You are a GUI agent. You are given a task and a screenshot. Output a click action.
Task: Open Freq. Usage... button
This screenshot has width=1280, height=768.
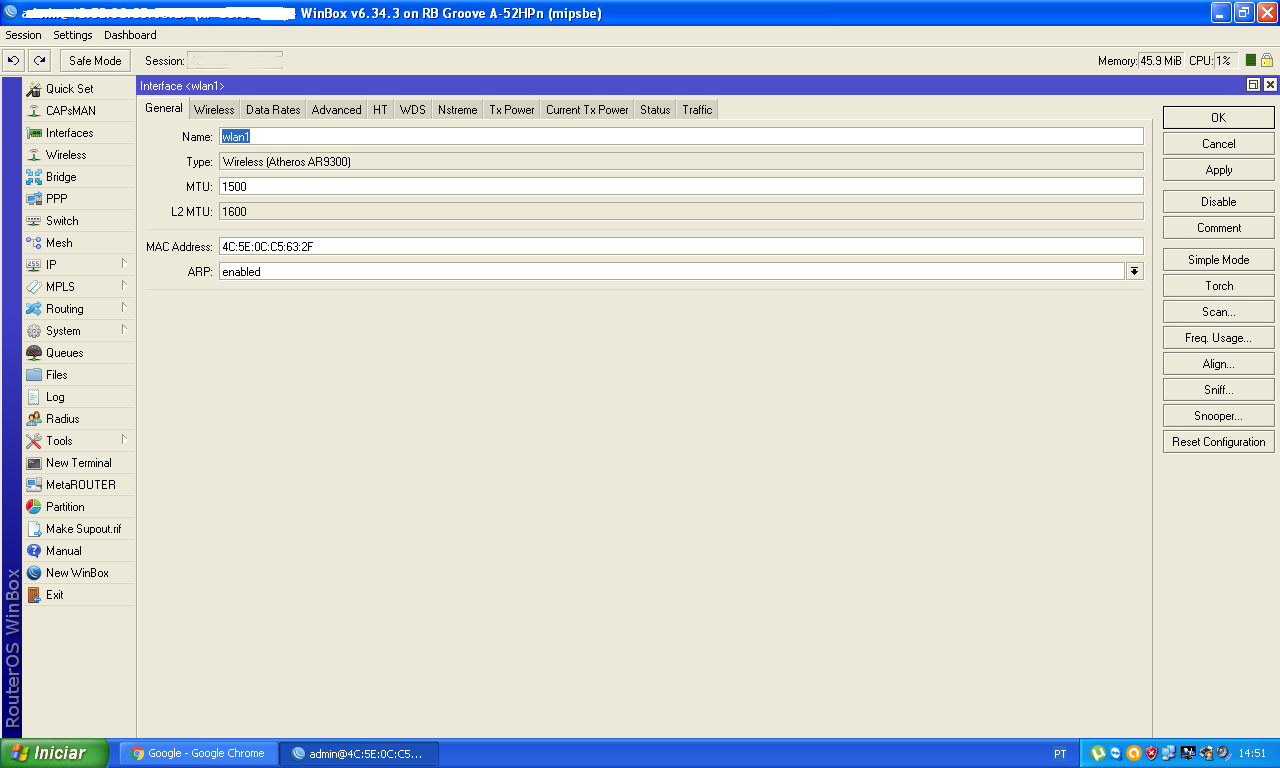click(x=1218, y=338)
